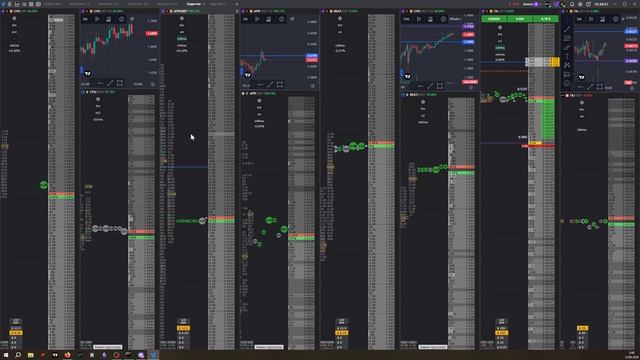This screenshot has width=640, height=360.
Task: Select the yellow volume preset in the first order book
Action: tap(16, 333)
